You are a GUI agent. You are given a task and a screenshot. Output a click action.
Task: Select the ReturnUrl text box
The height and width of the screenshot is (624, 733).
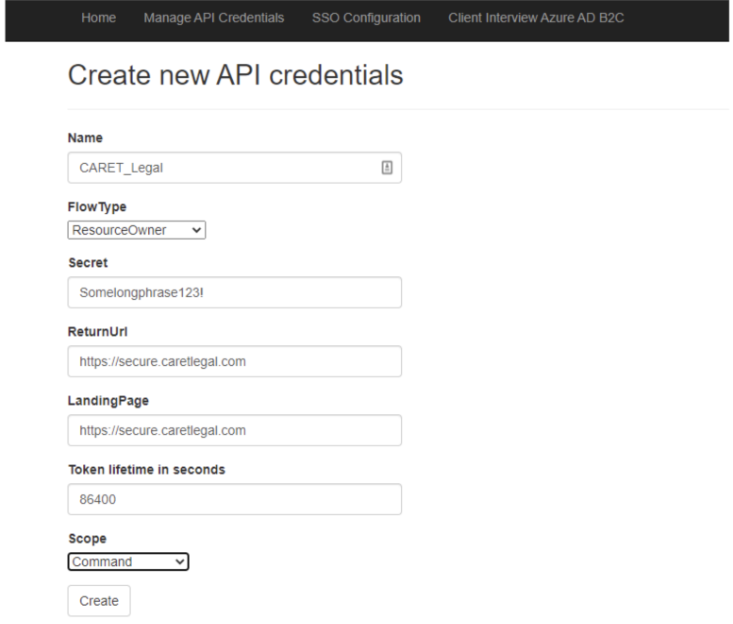tap(235, 361)
